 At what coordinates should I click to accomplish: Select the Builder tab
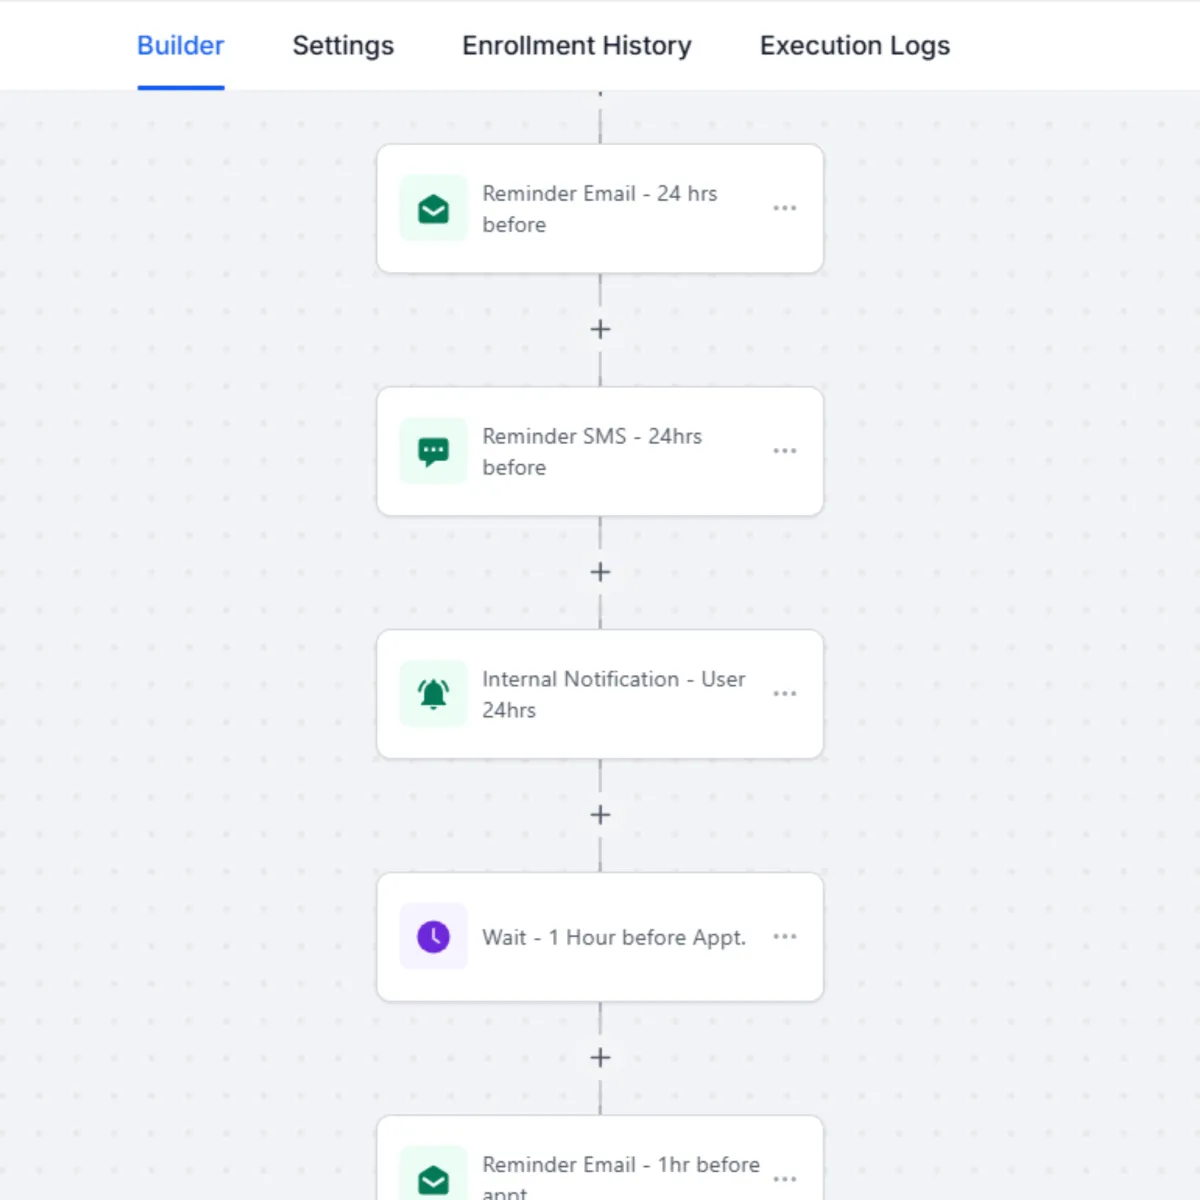(x=181, y=46)
